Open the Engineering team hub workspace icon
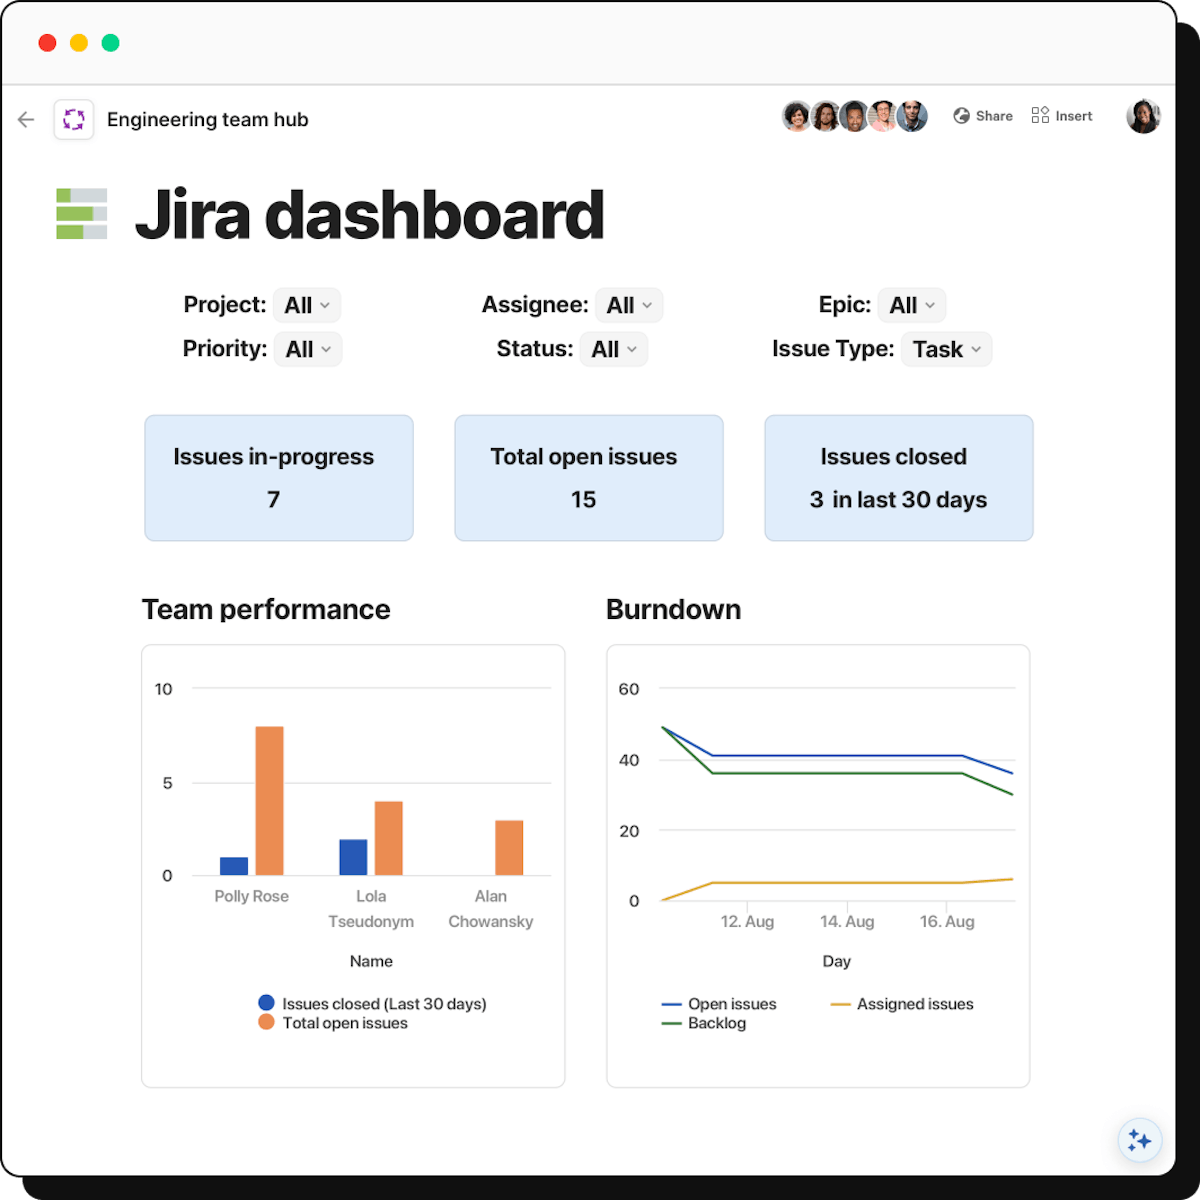This screenshot has height=1200, width=1200. click(x=74, y=120)
